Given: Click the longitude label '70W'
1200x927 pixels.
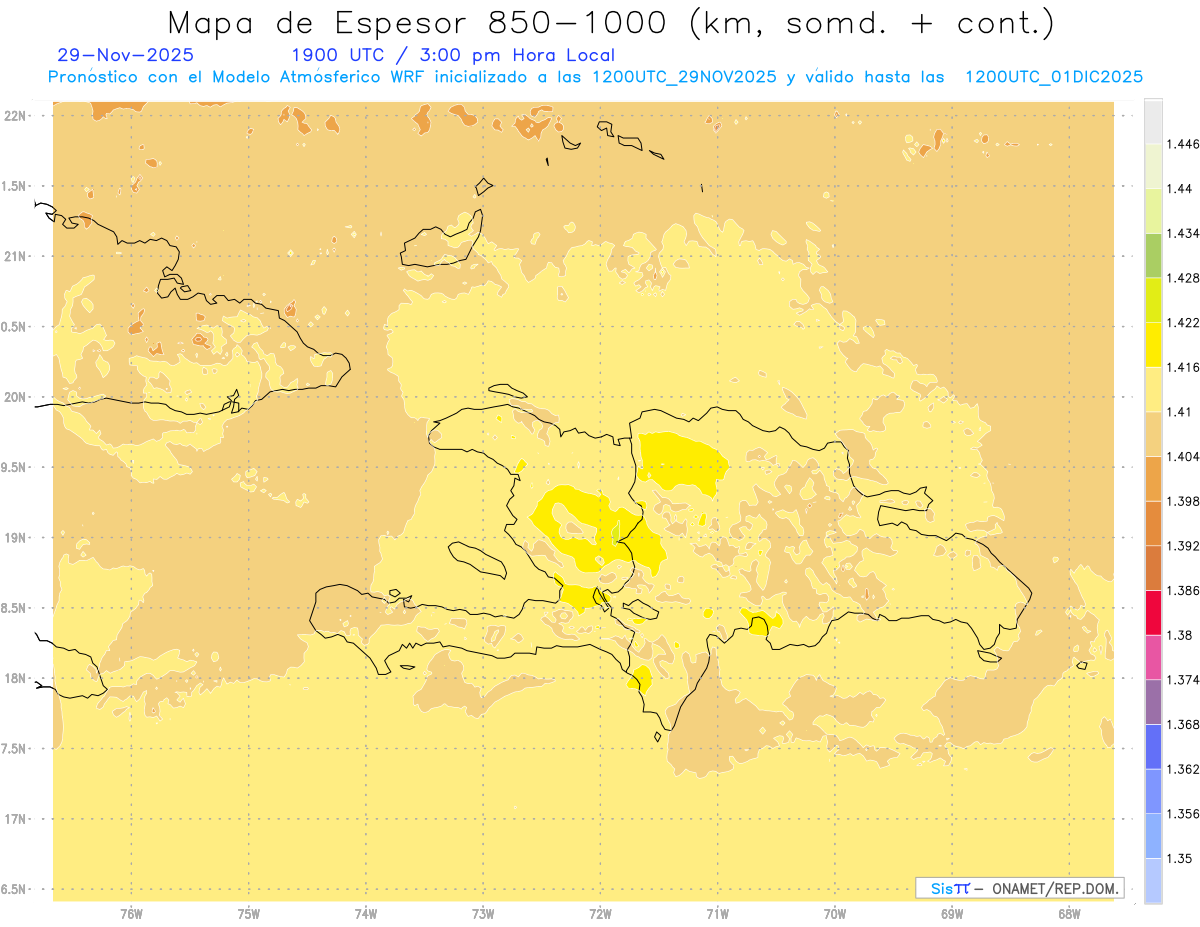Looking at the screenshot, I should point(835,914).
